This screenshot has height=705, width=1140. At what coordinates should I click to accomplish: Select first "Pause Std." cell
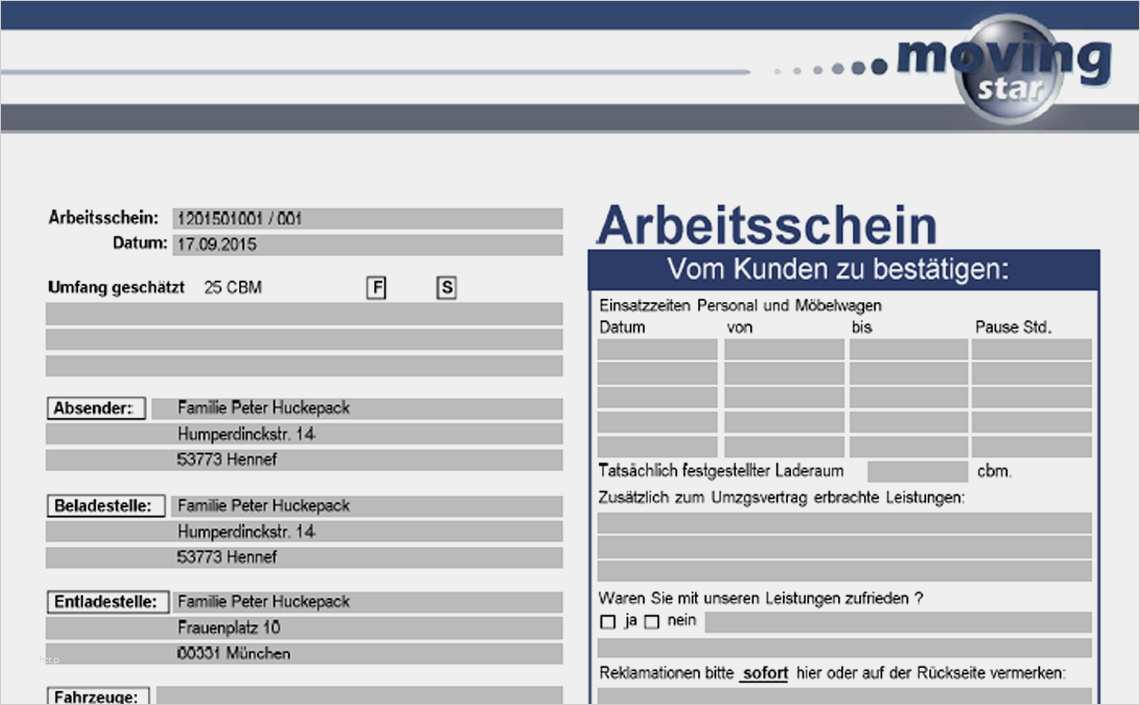point(1031,350)
